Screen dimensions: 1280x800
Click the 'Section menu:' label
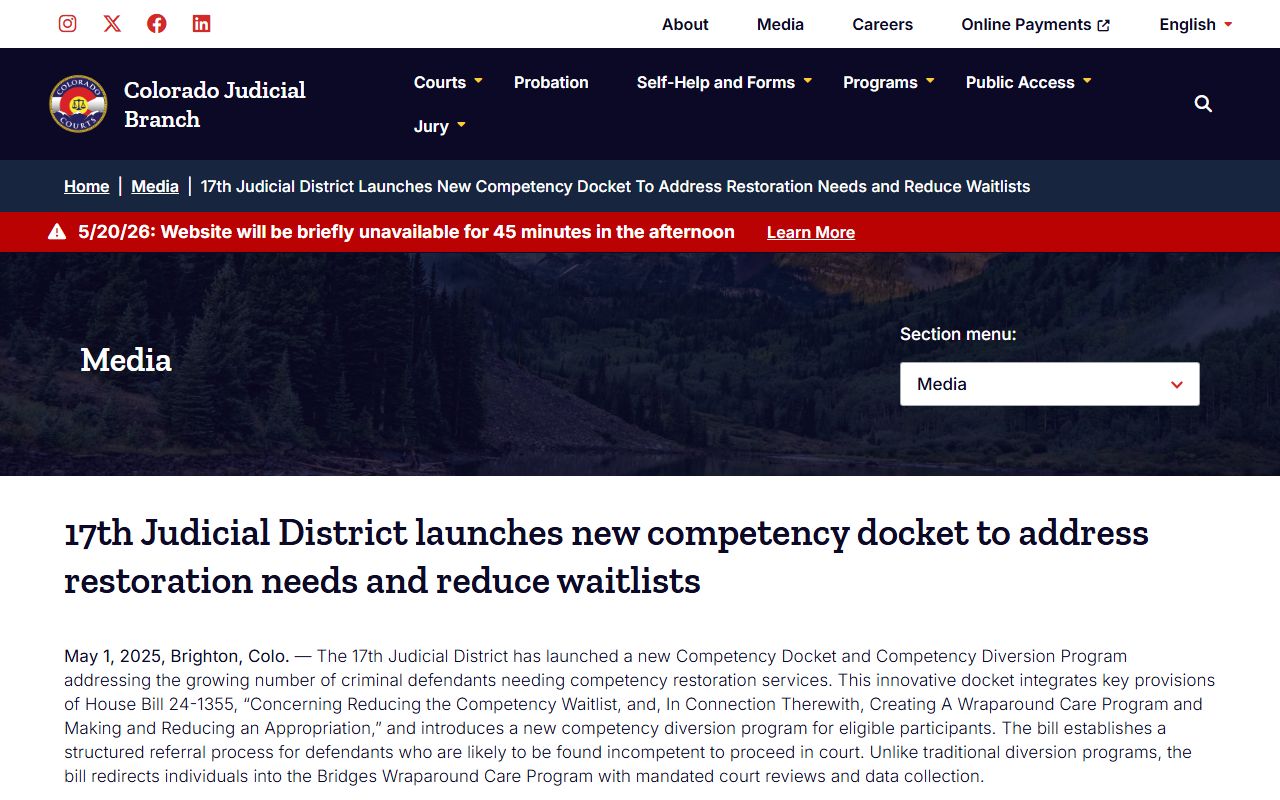[958, 334]
